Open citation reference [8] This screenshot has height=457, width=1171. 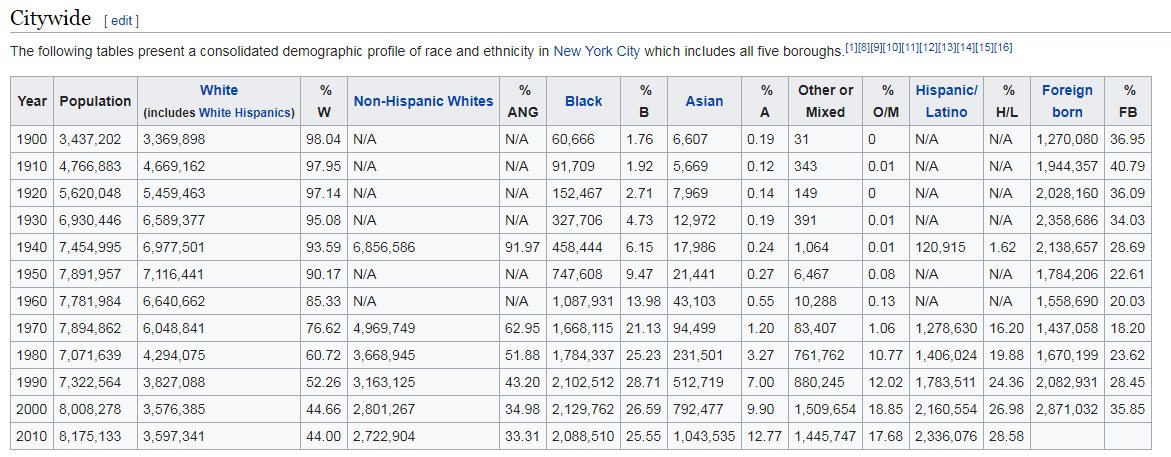coord(862,48)
